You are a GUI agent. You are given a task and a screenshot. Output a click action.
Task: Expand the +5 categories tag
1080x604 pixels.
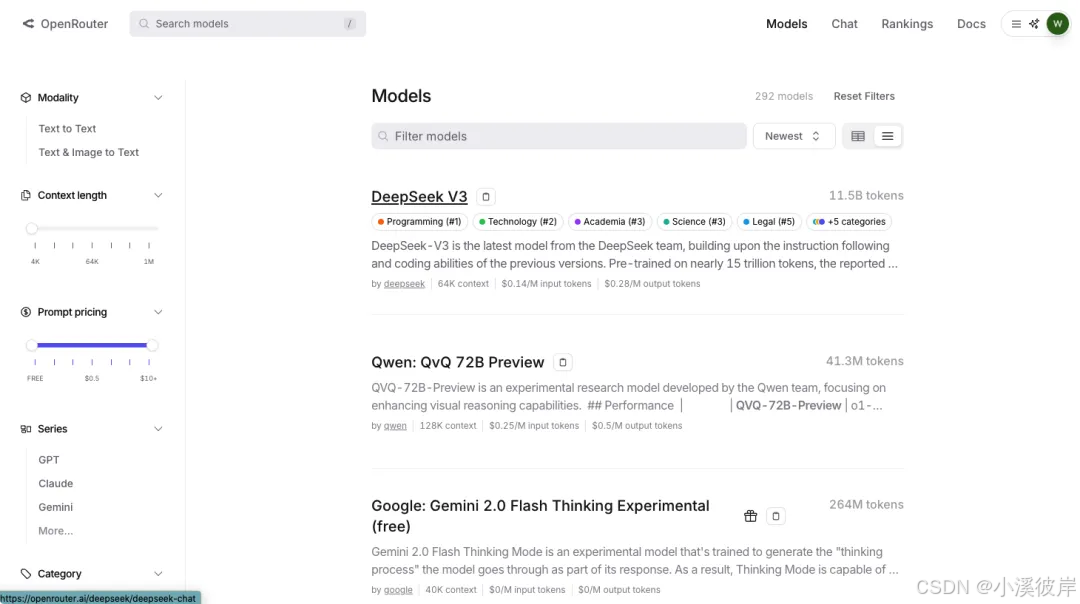click(x=849, y=222)
